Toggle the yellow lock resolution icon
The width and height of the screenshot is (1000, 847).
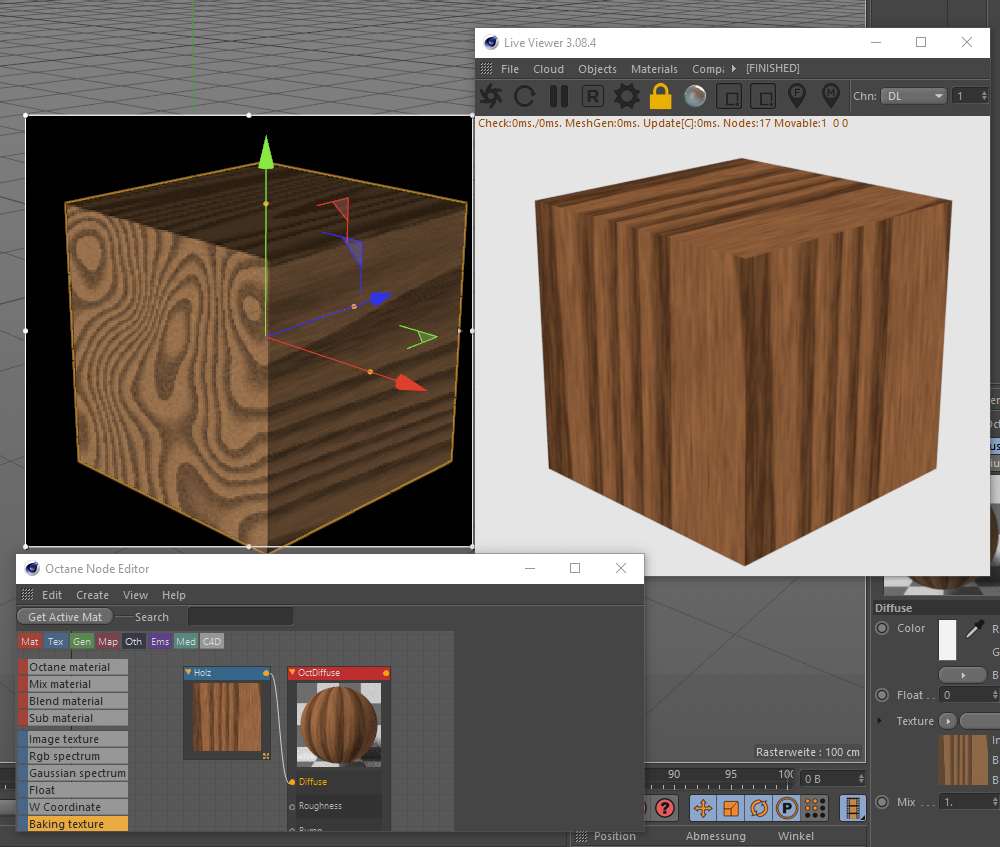coord(660,96)
